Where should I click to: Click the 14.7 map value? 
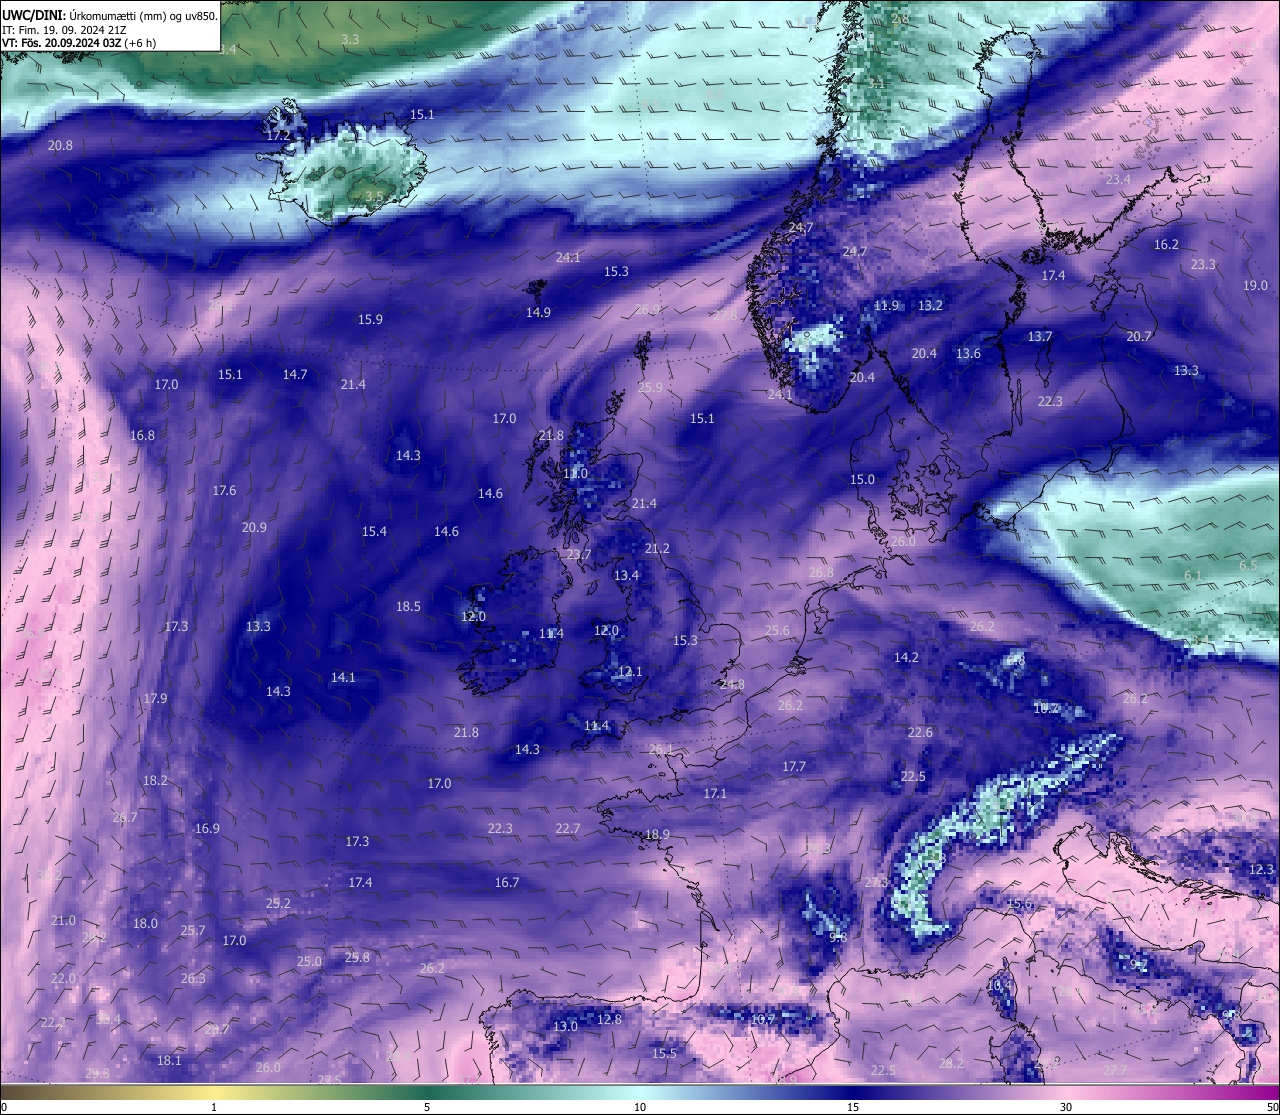pos(294,374)
